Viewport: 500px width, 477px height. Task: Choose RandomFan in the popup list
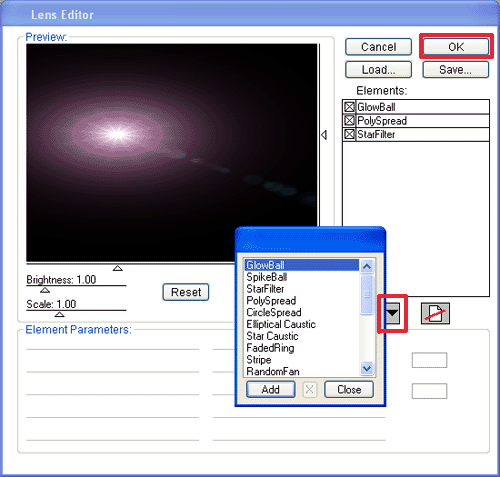302,371
